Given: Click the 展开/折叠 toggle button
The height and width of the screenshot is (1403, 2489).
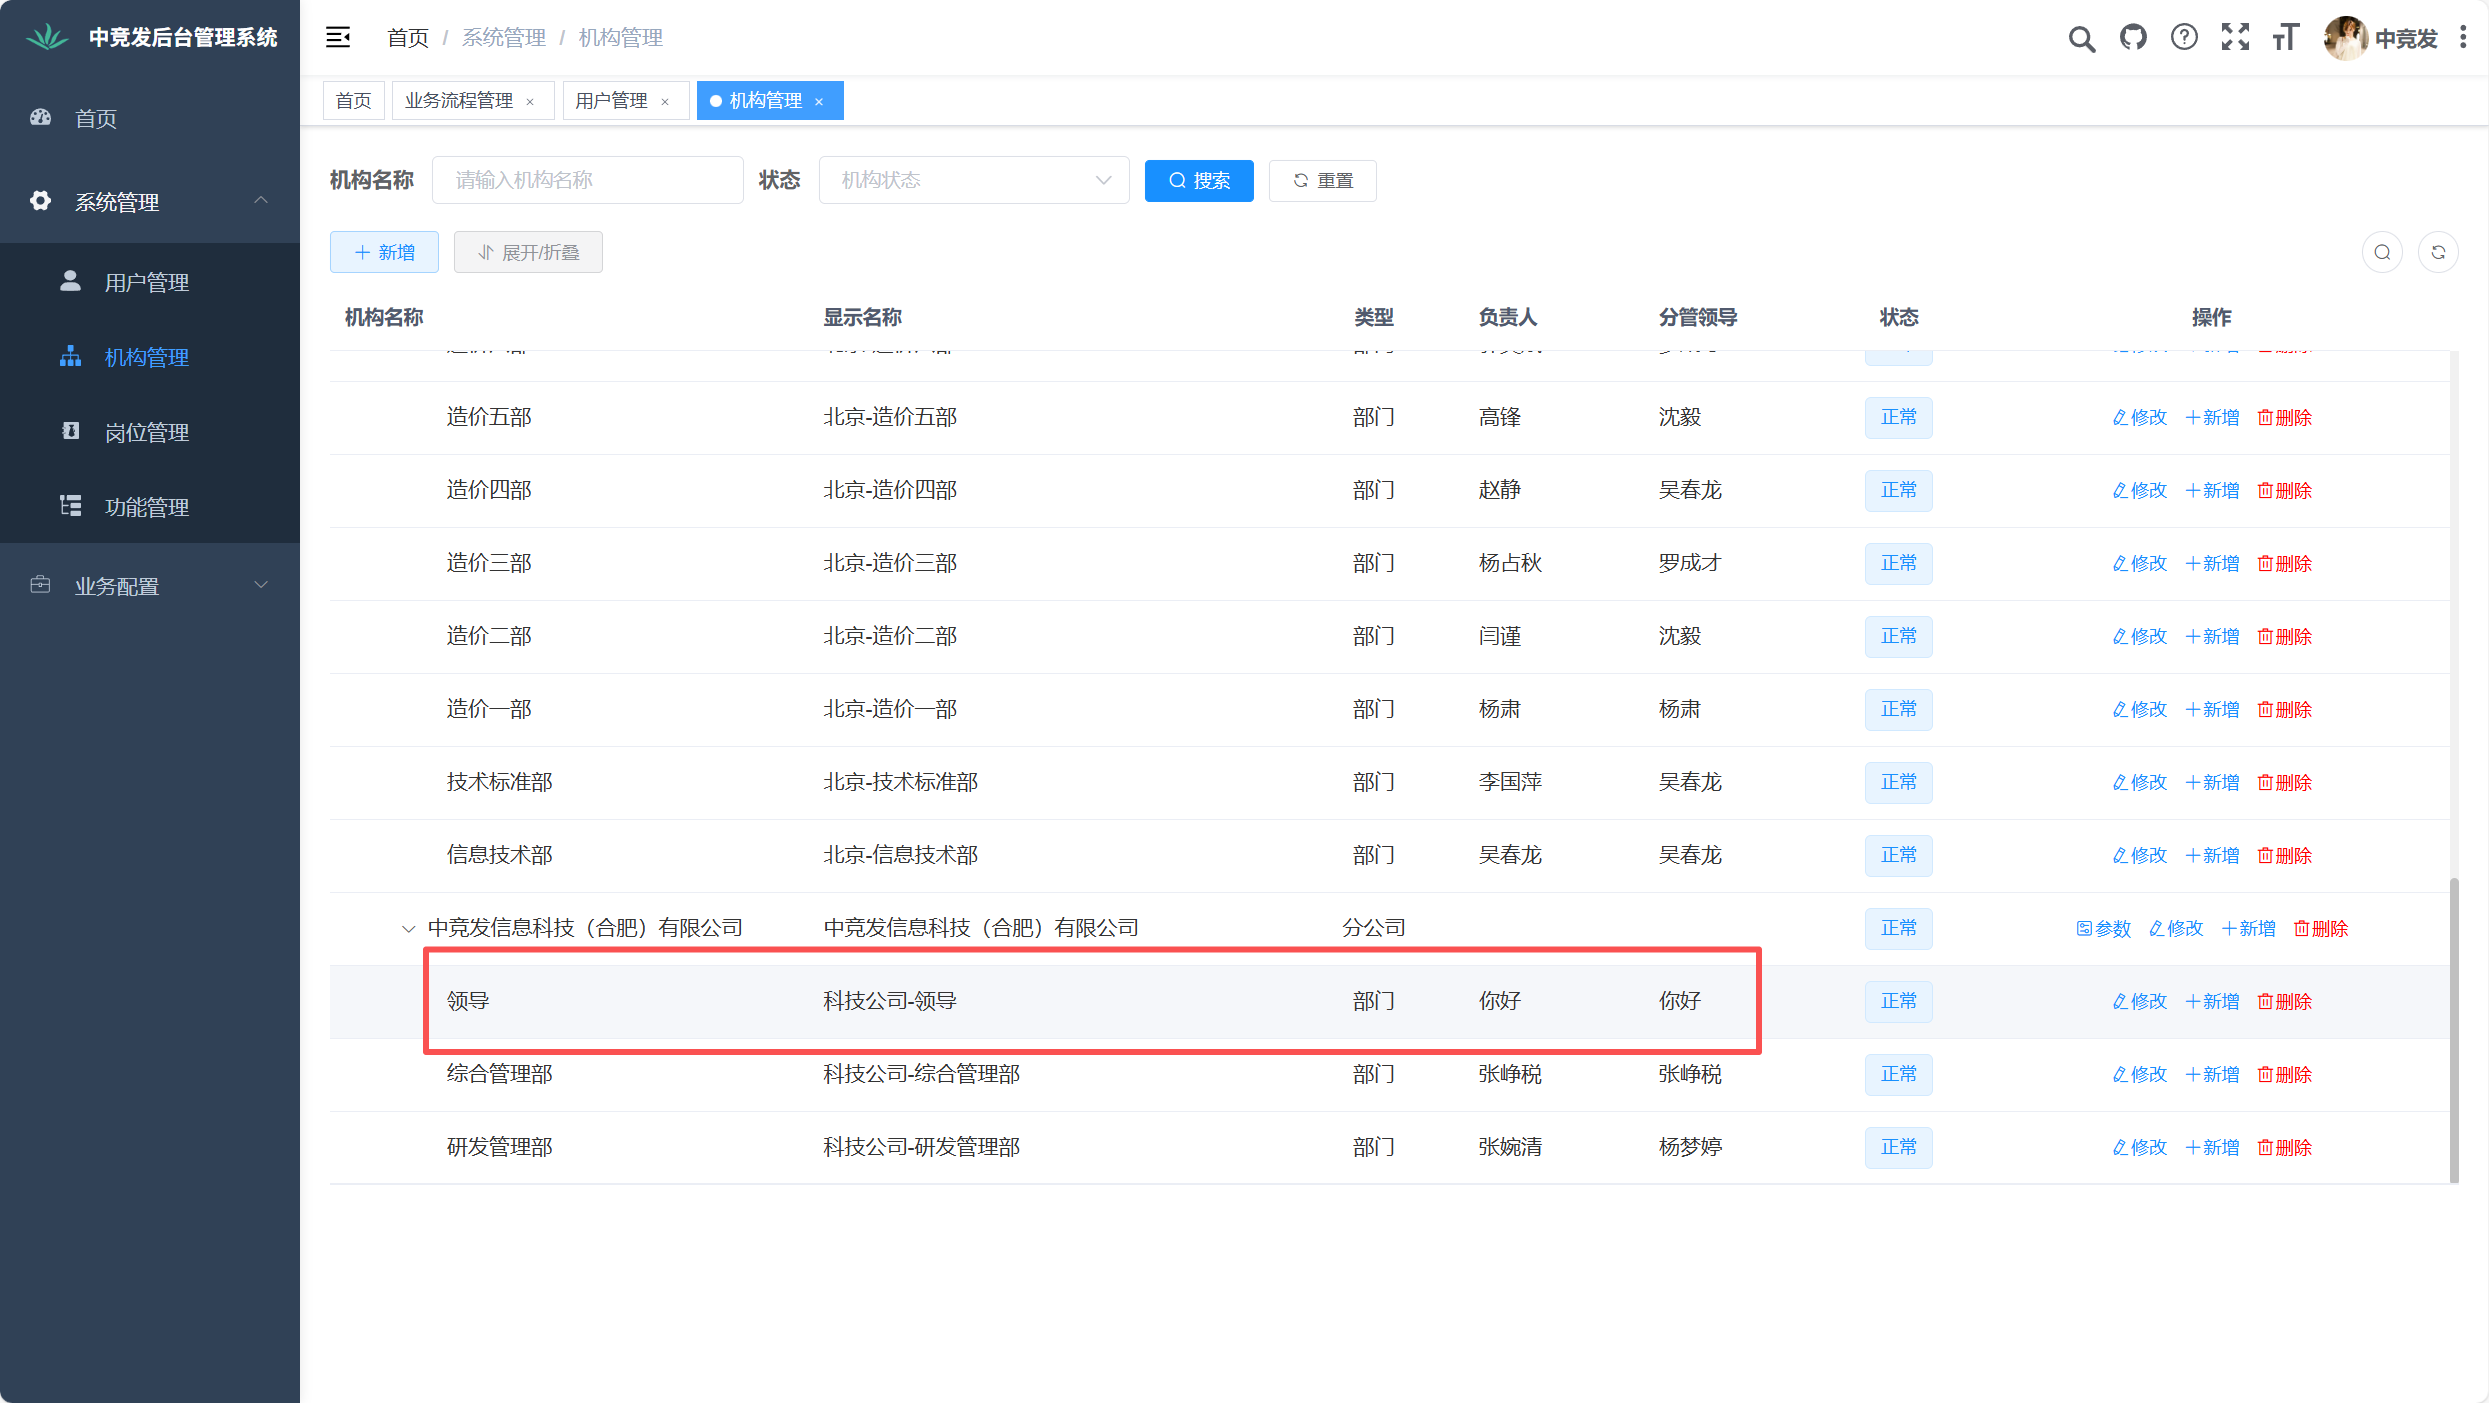Looking at the screenshot, I should point(528,252).
